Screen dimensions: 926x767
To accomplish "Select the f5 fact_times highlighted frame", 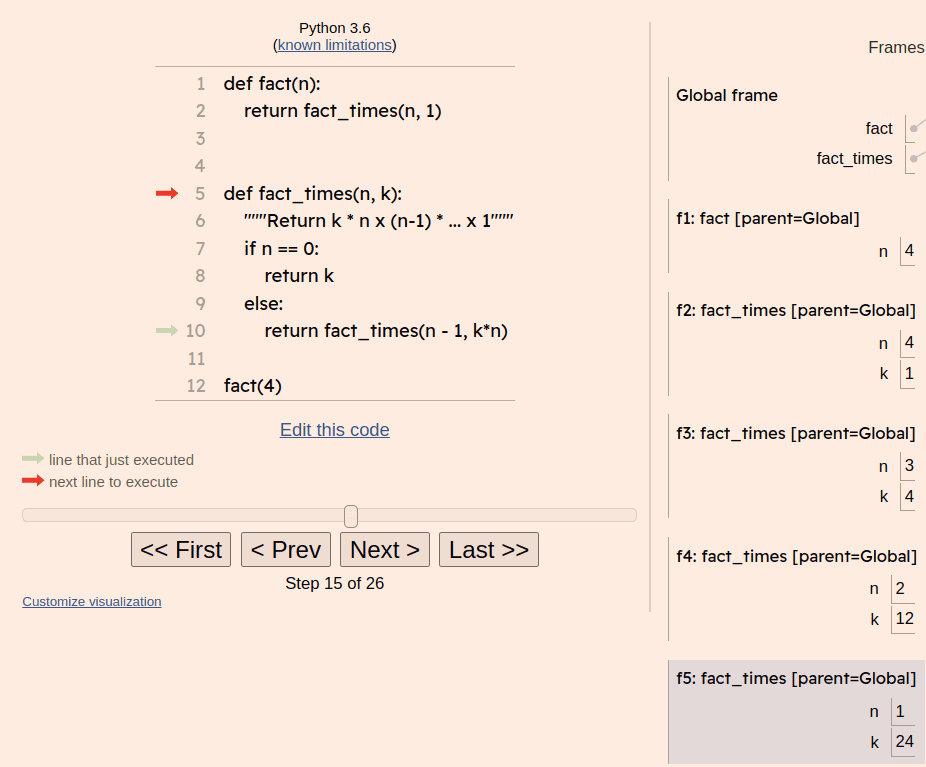I will [x=797, y=712].
